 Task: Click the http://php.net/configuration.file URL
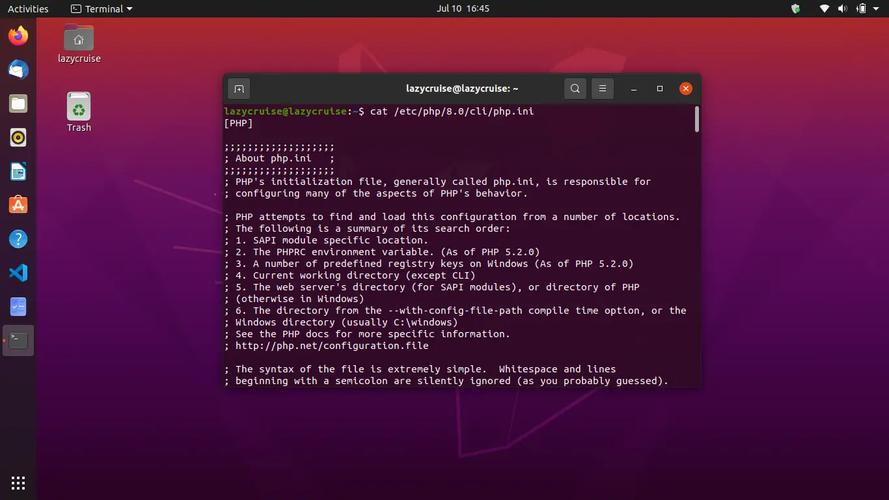tap(332, 345)
